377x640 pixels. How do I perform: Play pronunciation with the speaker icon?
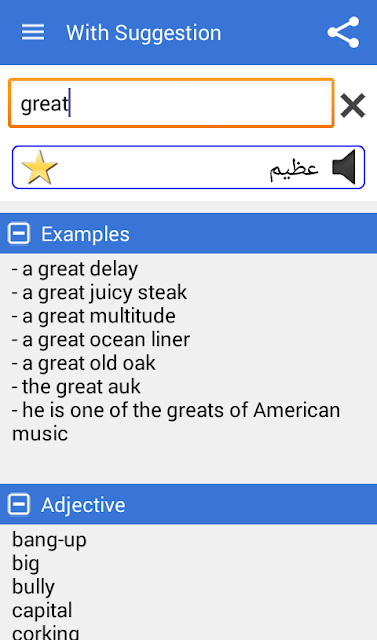click(344, 167)
